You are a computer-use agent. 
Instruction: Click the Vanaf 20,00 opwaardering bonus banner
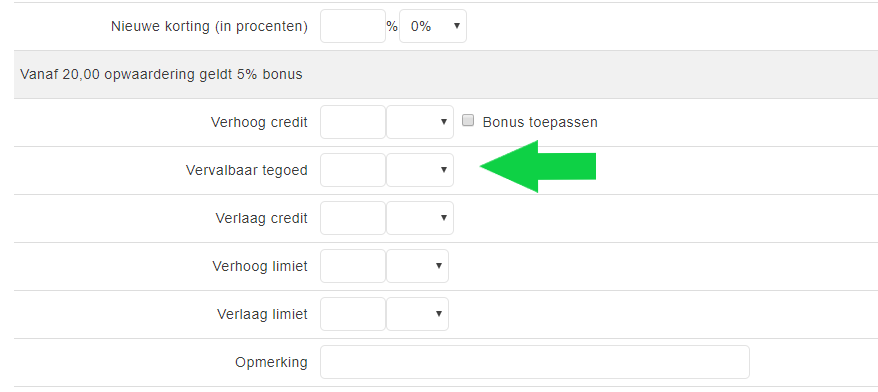(x=446, y=74)
